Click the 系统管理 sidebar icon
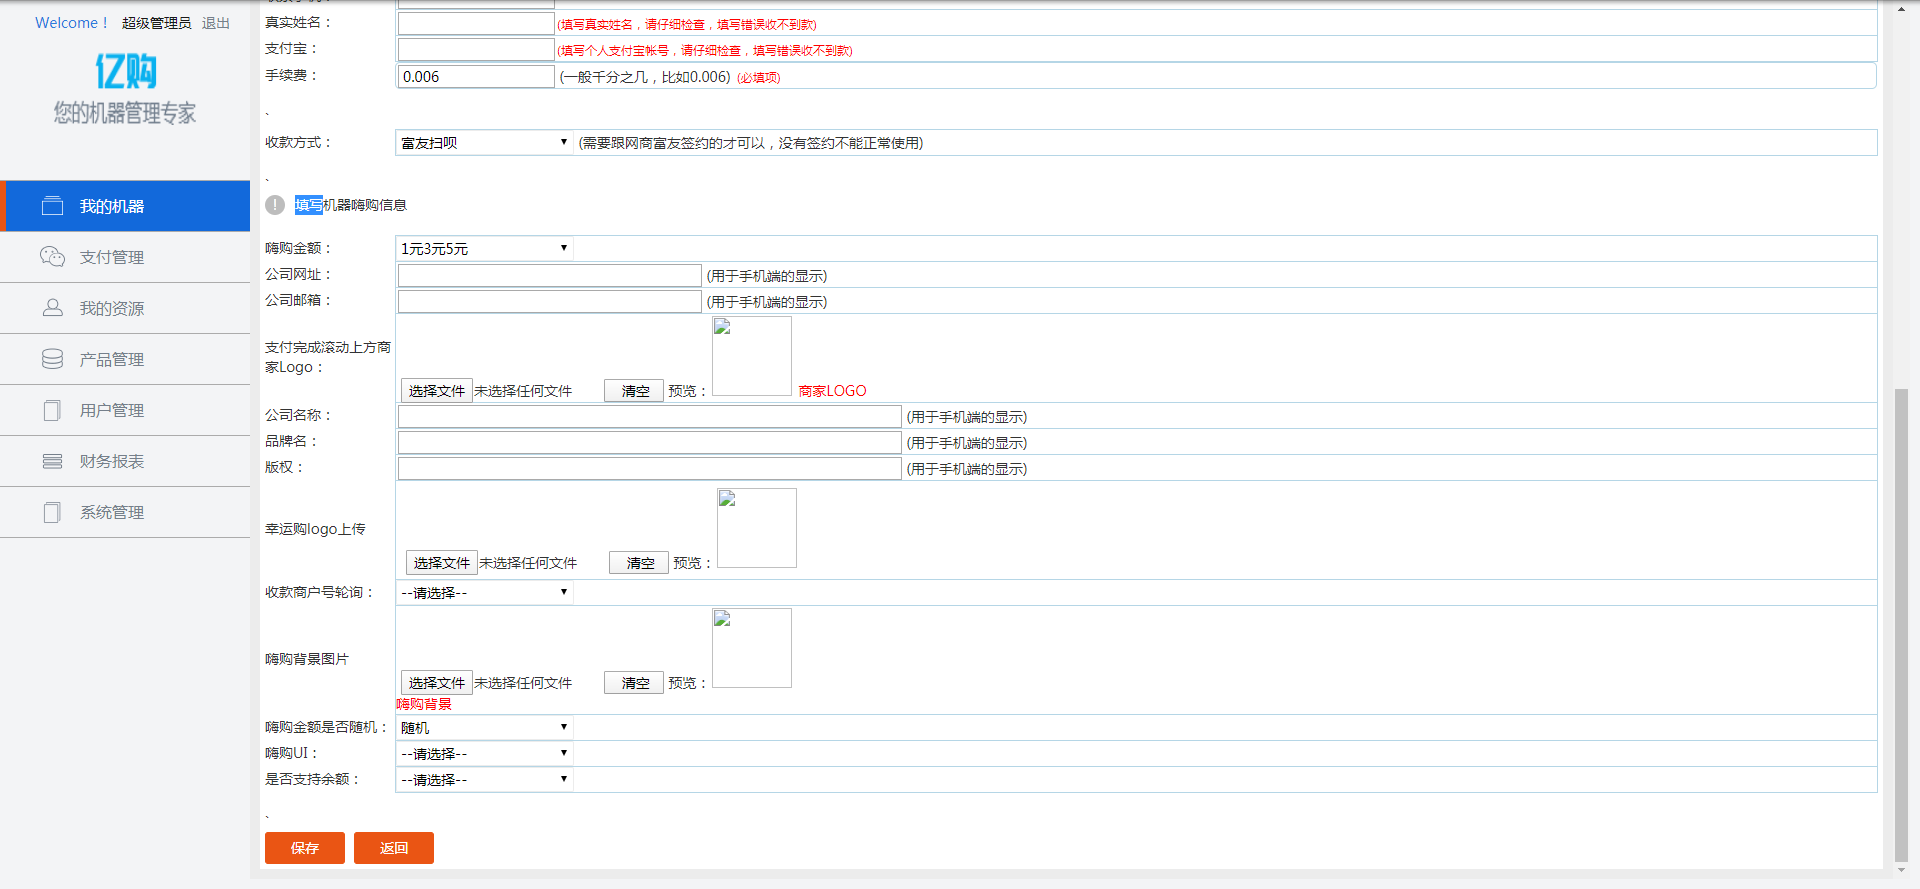Viewport: 1920px width, 889px height. (x=52, y=512)
